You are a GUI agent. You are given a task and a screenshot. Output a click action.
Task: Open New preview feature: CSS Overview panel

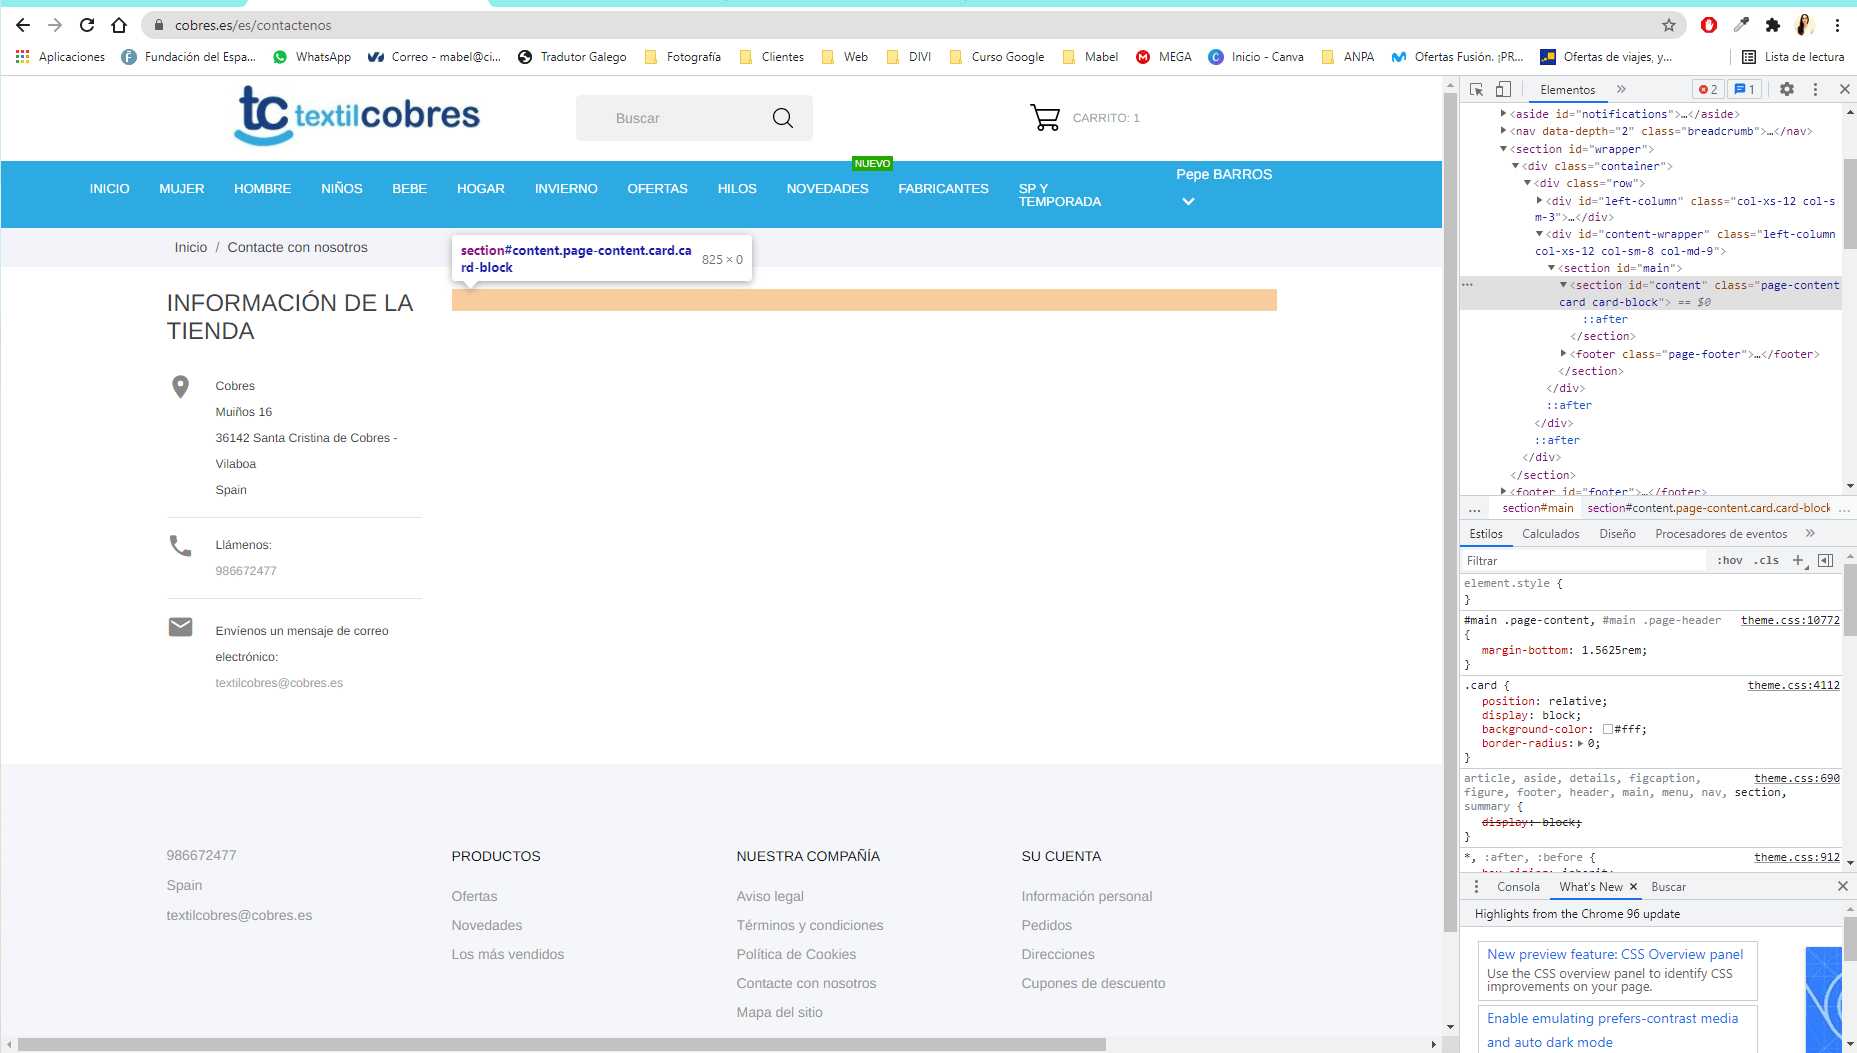[x=1615, y=954]
